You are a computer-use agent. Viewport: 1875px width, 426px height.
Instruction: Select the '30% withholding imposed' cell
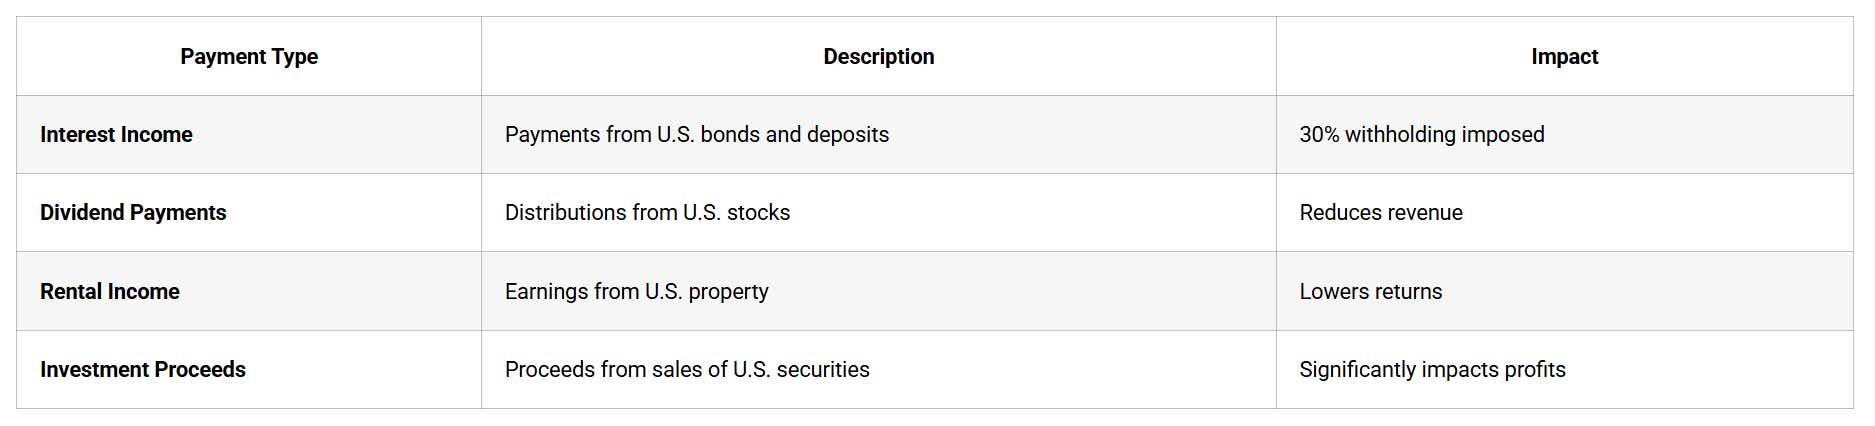1421,135
